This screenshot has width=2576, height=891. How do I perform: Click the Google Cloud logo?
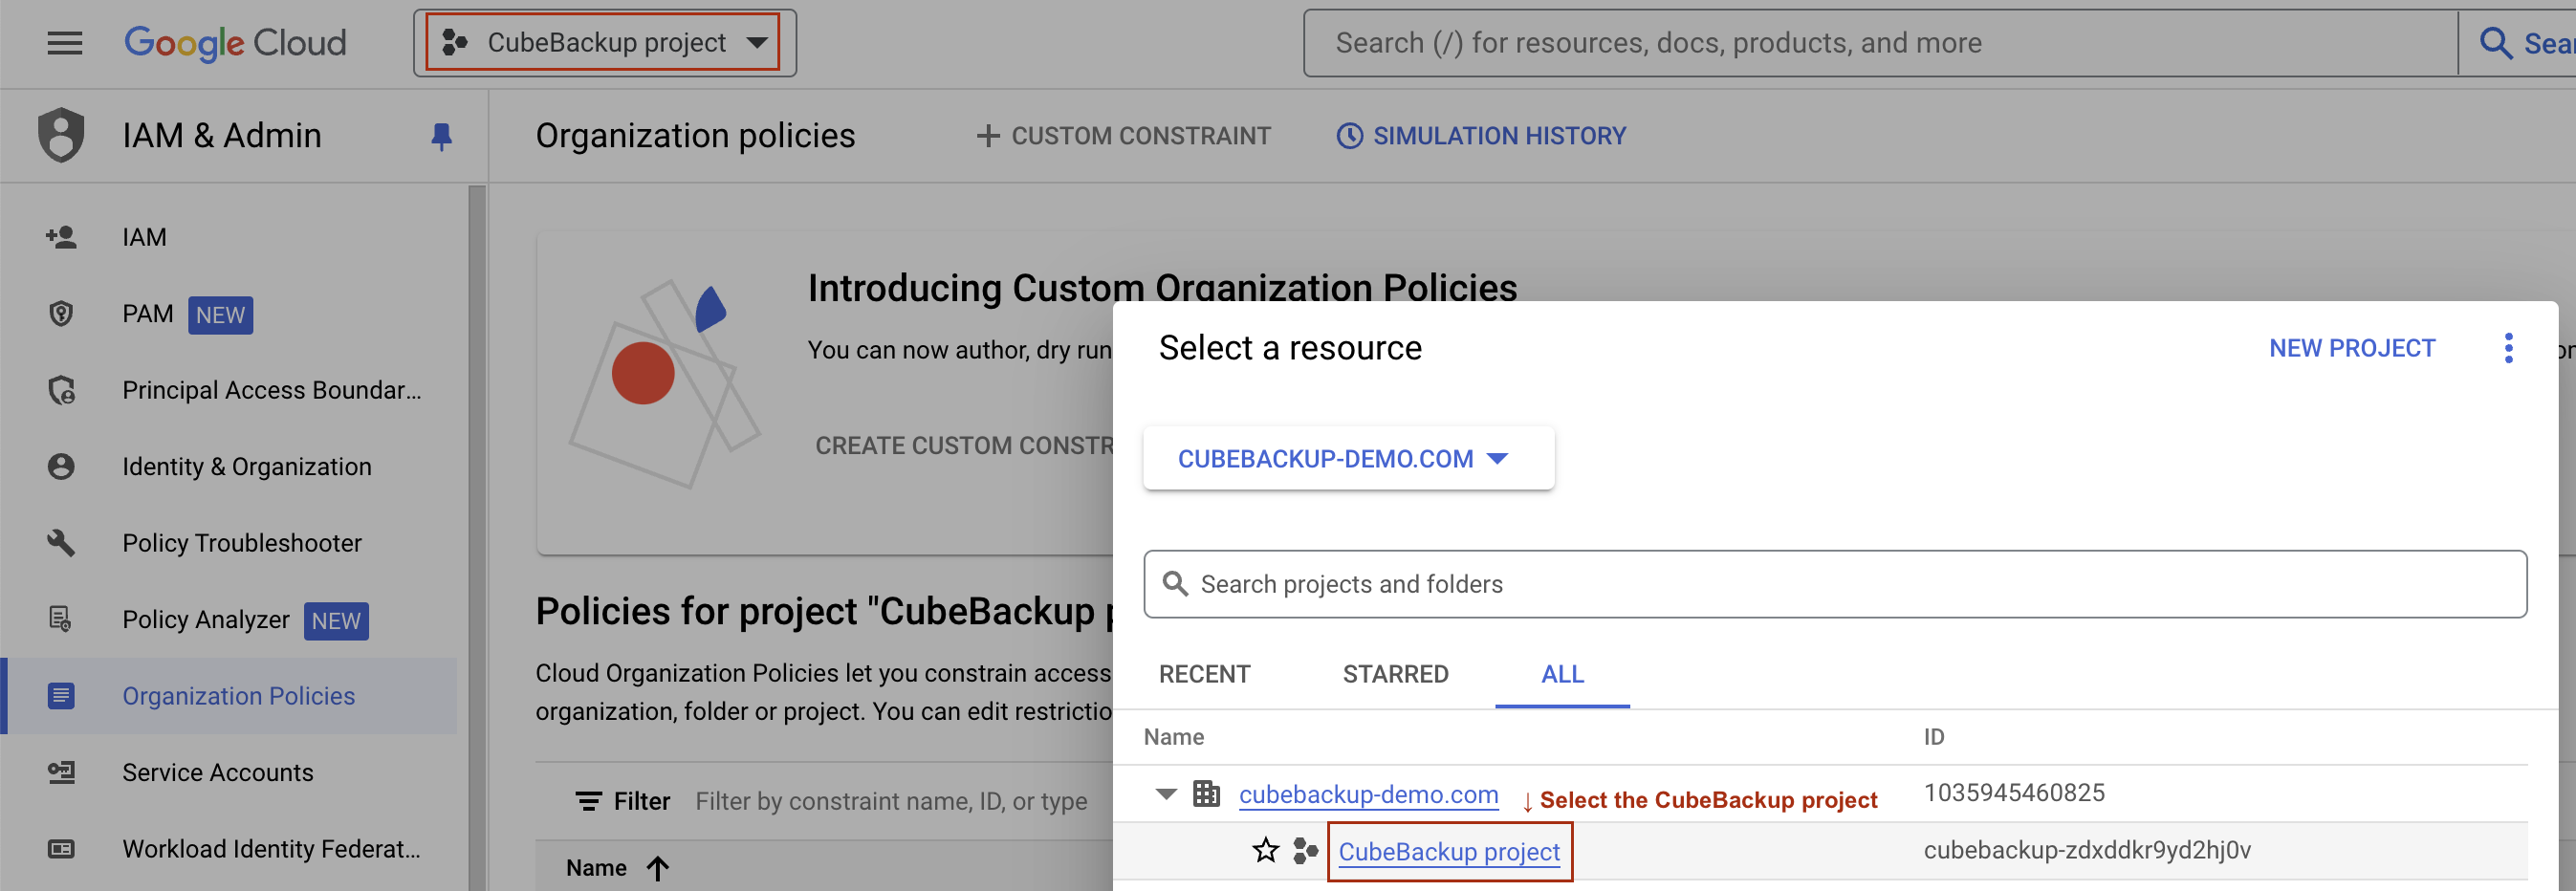tap(235, 43)
